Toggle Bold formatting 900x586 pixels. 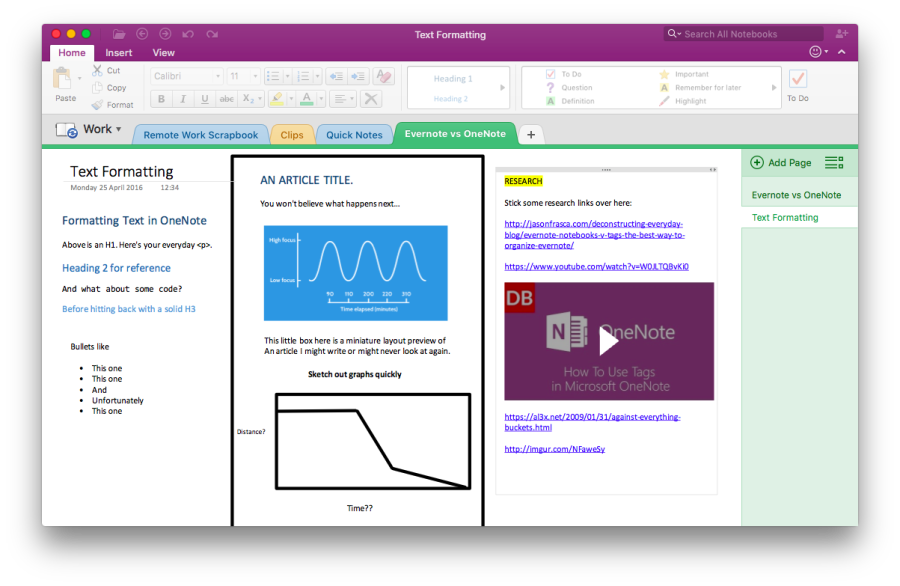click(x=161, y=99)
